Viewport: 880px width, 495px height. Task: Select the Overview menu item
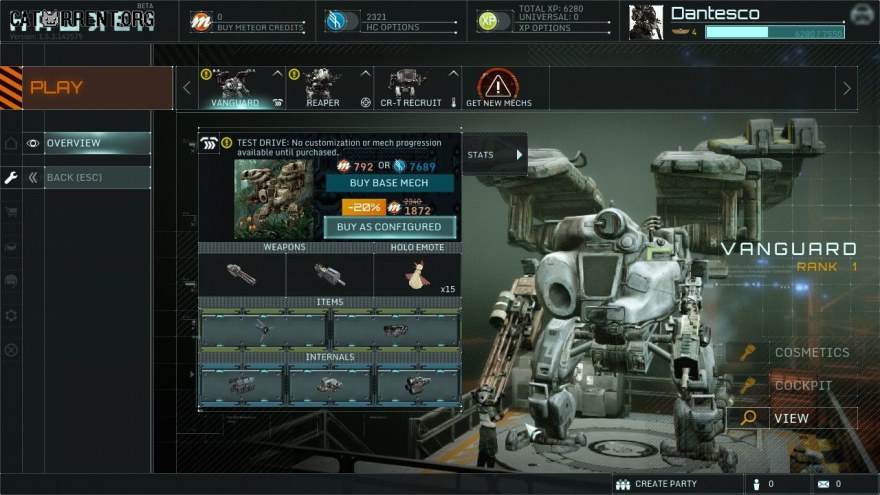click(98, 143)
